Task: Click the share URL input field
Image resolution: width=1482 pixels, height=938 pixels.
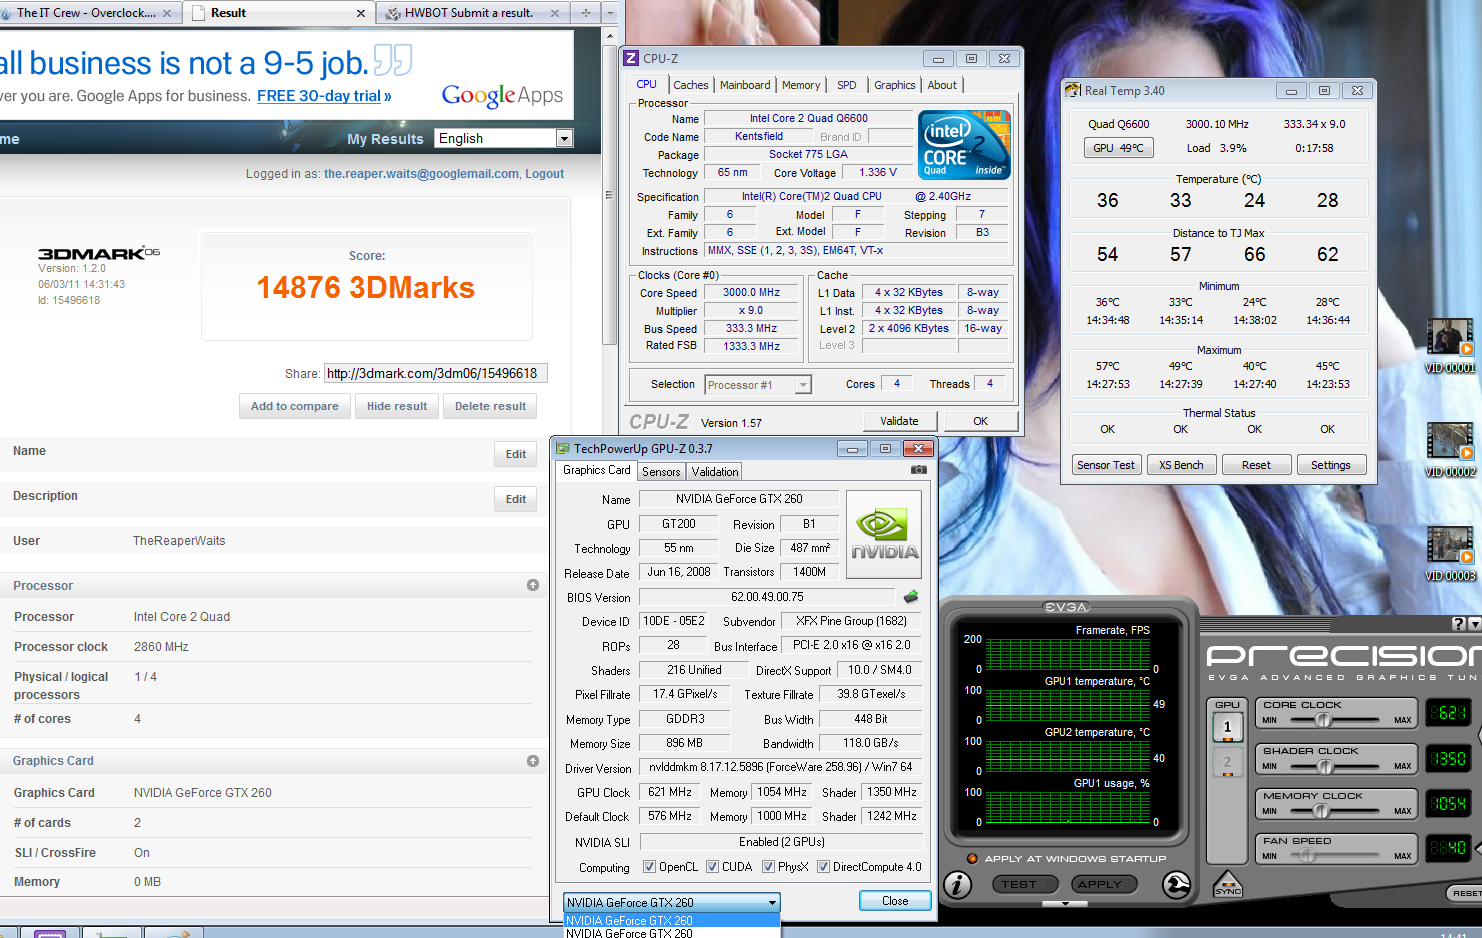Action: tap(435, 374)
